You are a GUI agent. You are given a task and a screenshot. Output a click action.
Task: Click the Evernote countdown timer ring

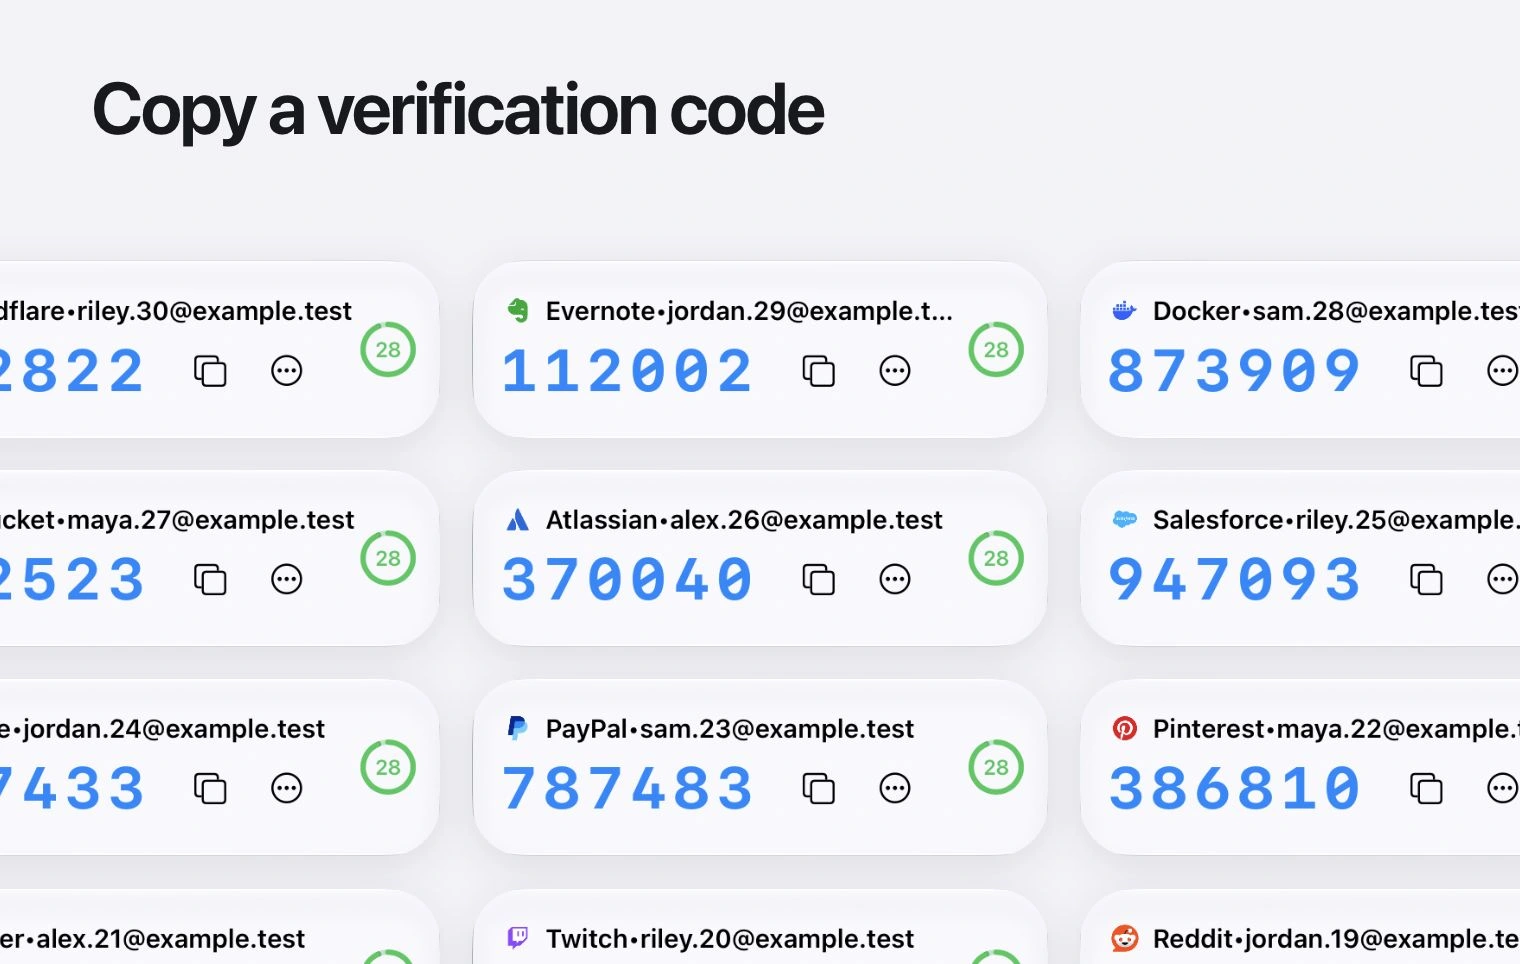996,349
